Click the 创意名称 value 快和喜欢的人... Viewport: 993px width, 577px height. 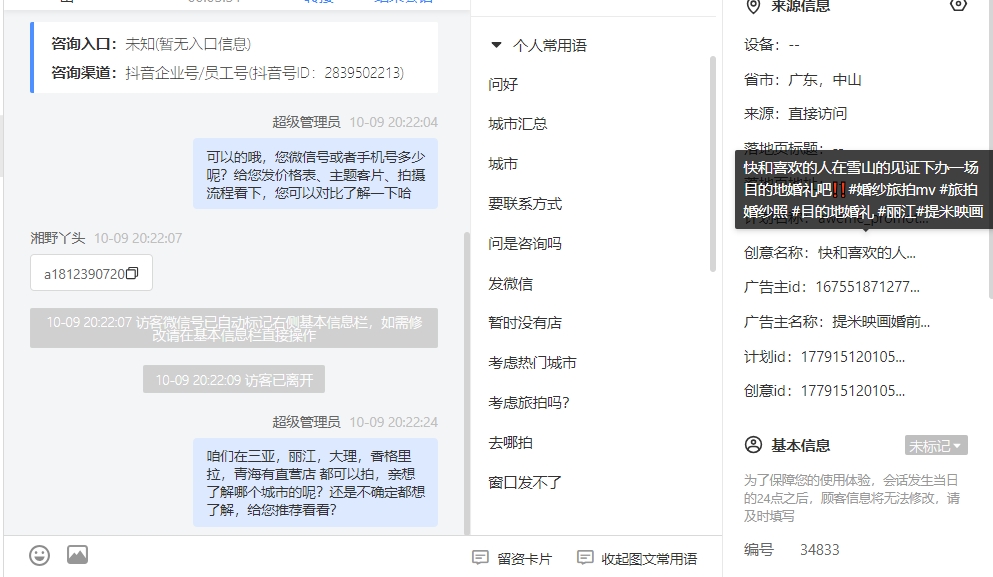pyautogui.click(x=866, y=253)
